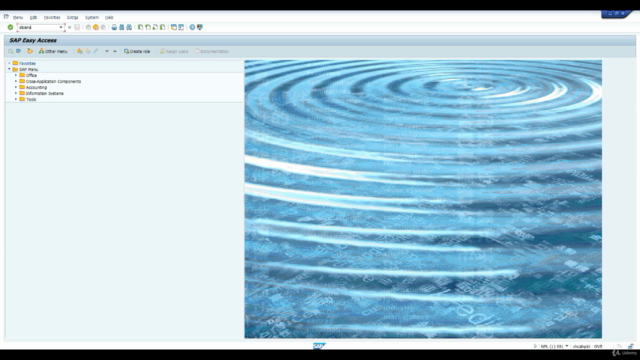Click the lock icon in status bar
Screen dimensions: 640x360
pos(631,346)
